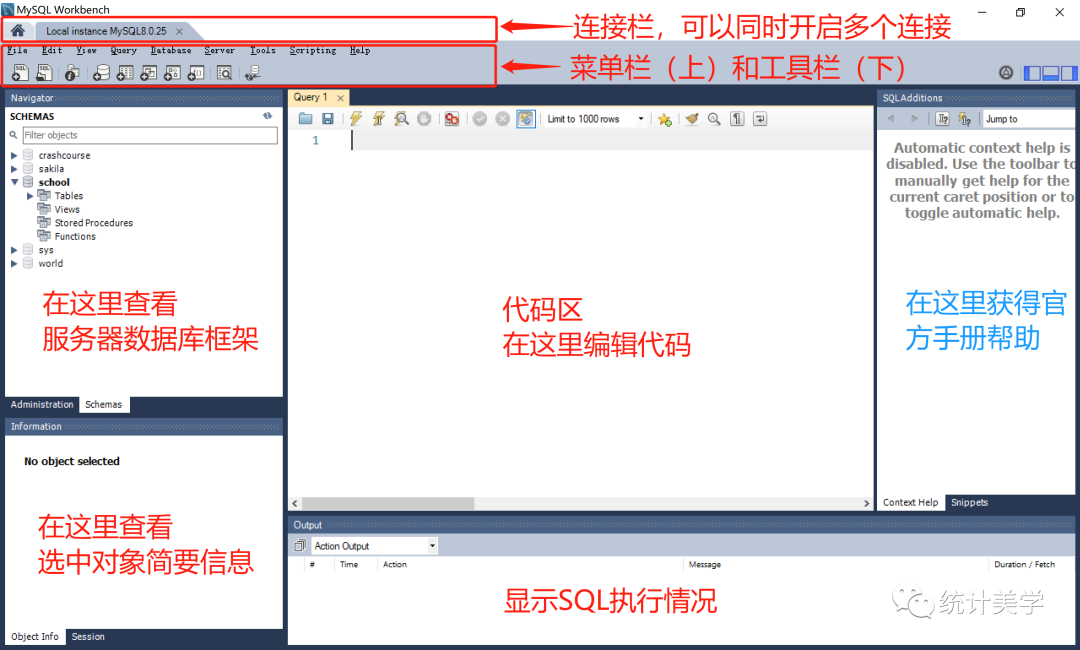Create a new schema icon
The image size is (1080, 650).
pyautogui.click(x=101, y=73)
